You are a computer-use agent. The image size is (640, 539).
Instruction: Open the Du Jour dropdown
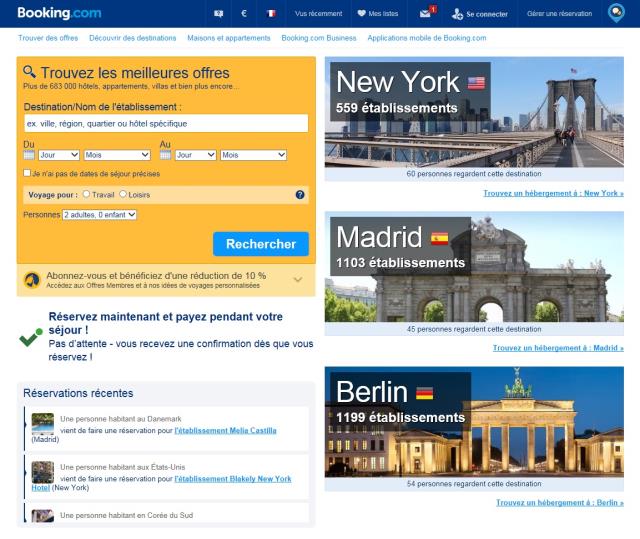(59, 155)
